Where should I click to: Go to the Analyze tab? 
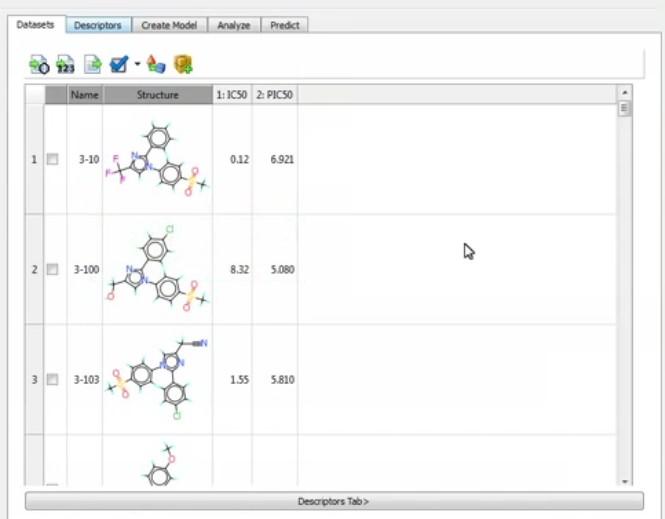234,25
